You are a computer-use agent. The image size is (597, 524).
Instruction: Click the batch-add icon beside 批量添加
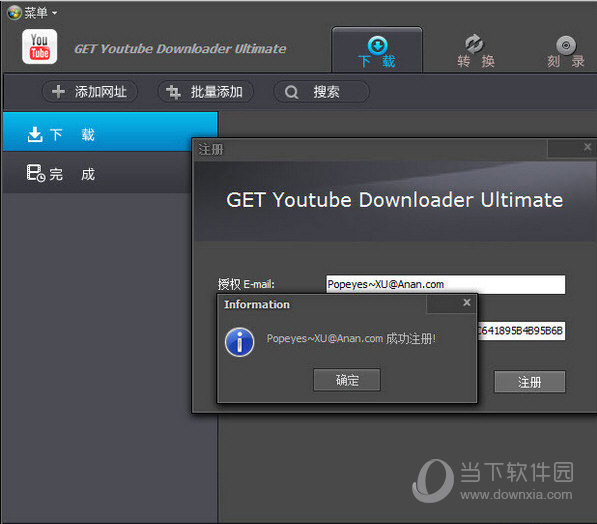point(174,92)
